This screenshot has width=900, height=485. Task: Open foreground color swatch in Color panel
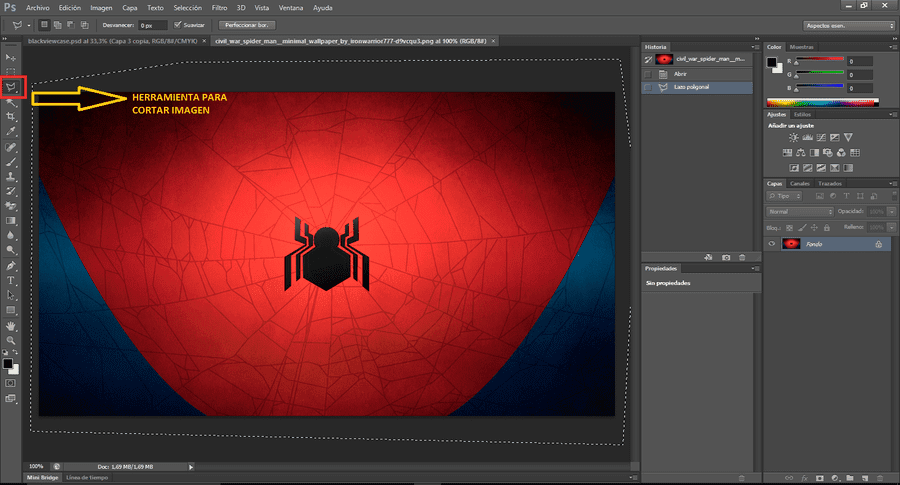[x=772, y=63]
